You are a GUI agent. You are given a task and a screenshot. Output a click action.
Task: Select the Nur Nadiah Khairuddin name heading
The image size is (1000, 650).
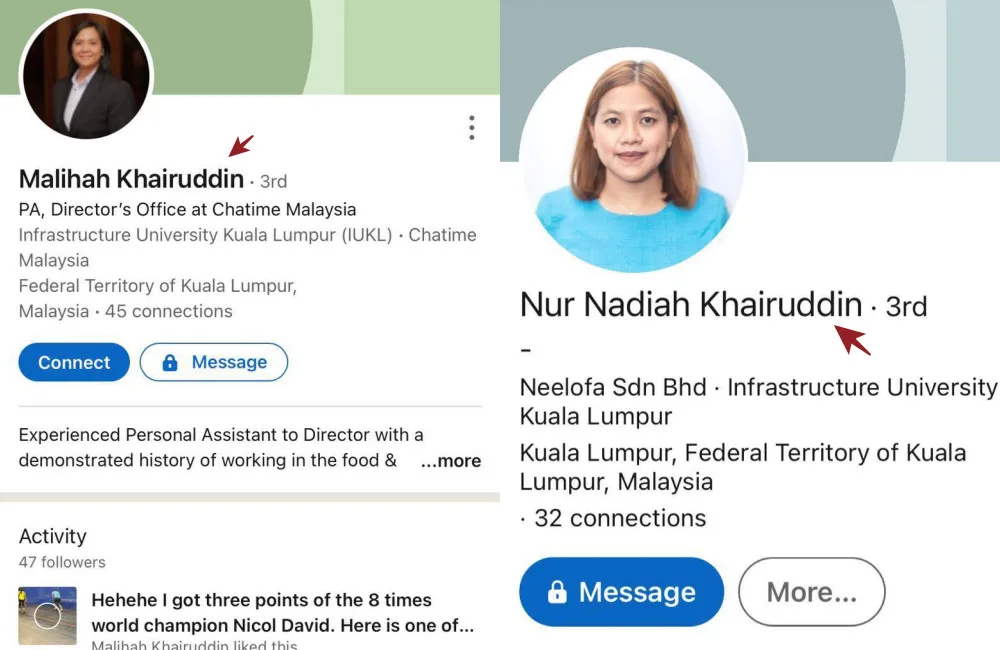pyautogui.click(x=691, y=304)
